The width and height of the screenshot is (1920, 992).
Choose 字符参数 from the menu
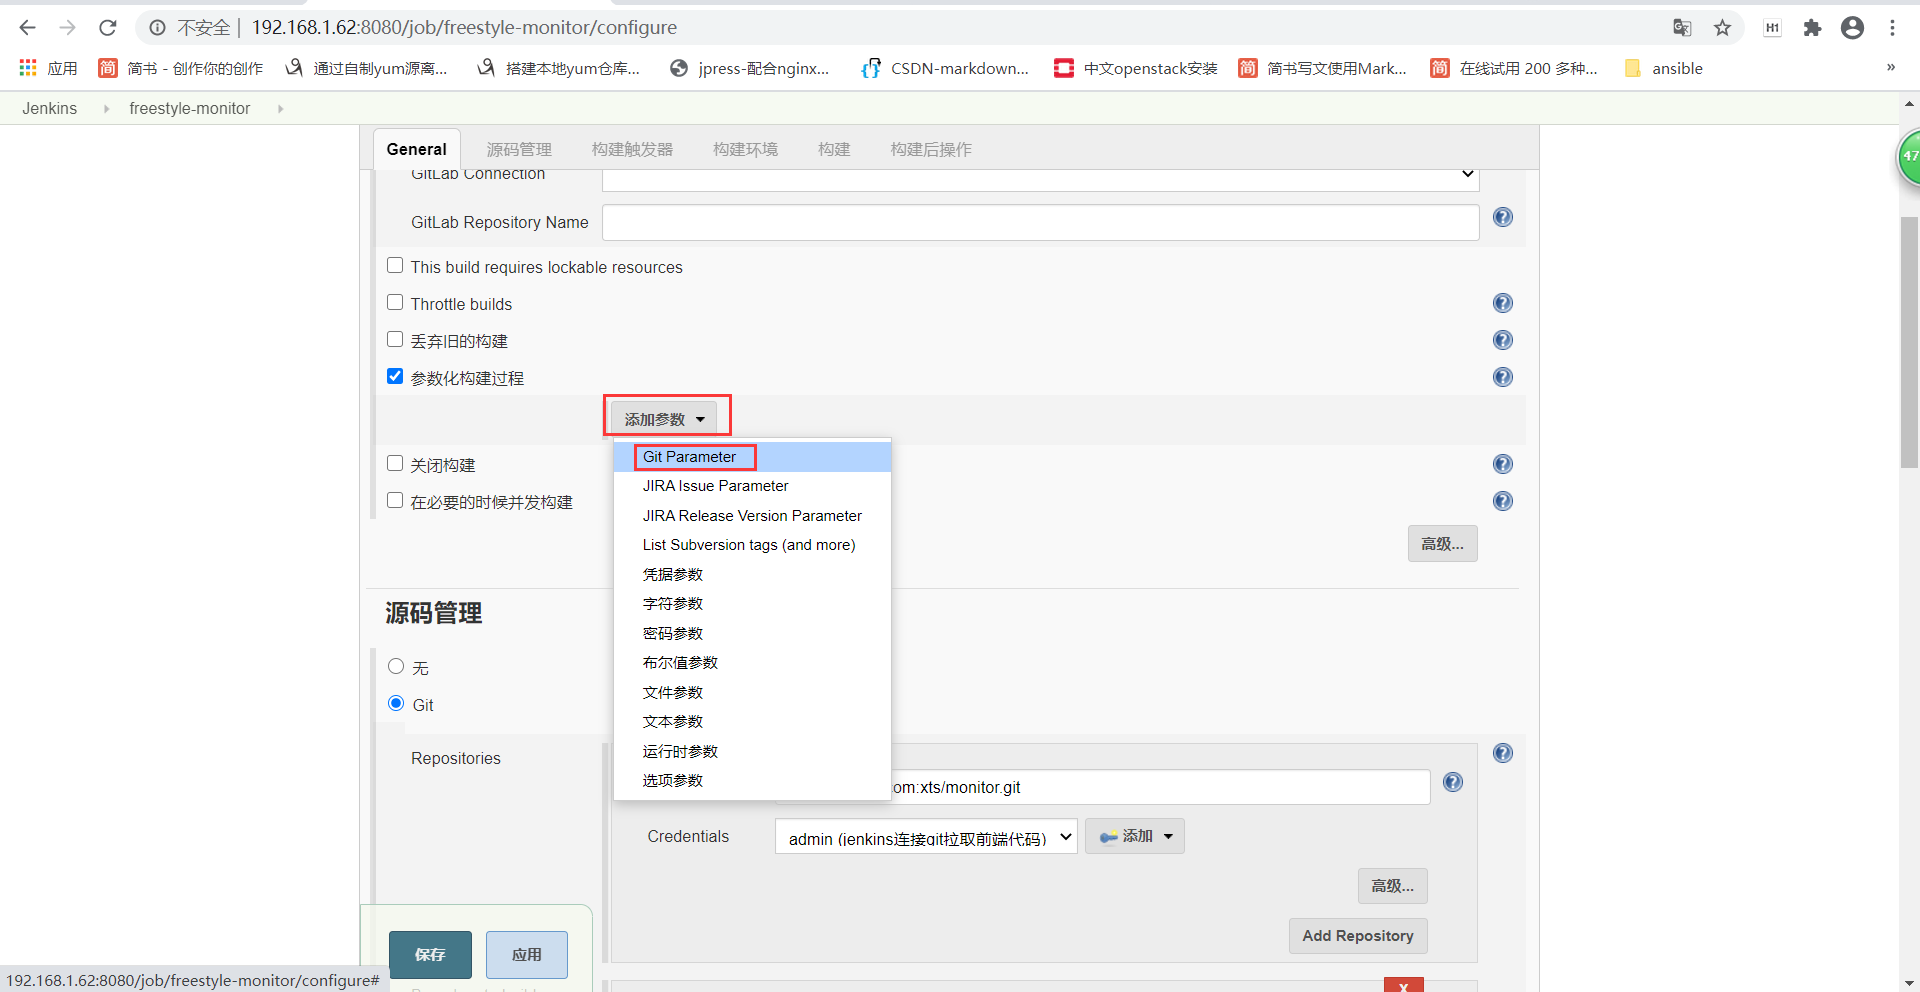(x=752, y=604)
